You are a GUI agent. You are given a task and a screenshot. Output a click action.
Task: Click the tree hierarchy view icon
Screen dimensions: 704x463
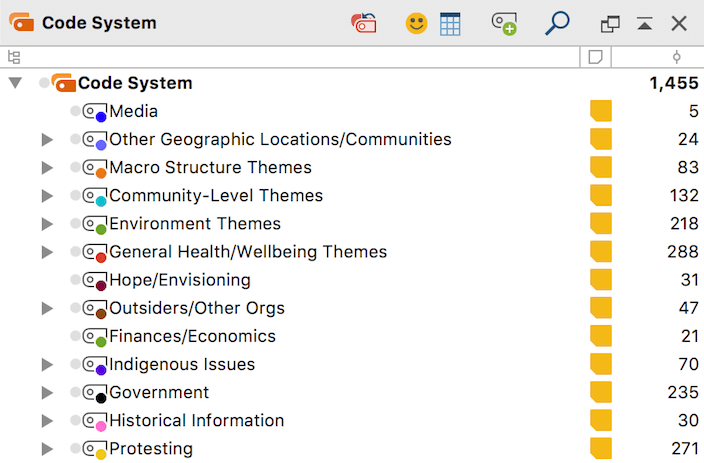14,57
